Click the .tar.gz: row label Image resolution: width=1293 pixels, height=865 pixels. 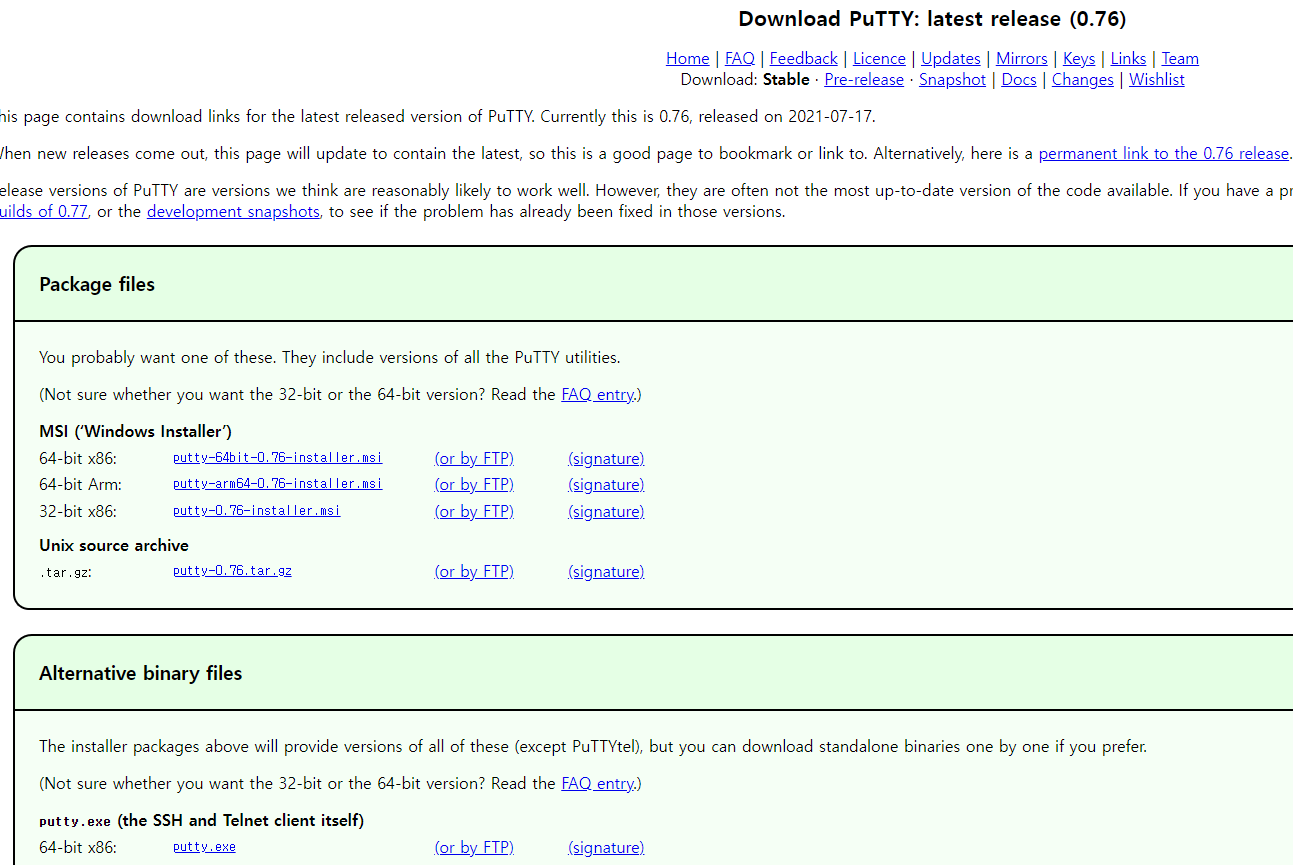coord(65,572)
